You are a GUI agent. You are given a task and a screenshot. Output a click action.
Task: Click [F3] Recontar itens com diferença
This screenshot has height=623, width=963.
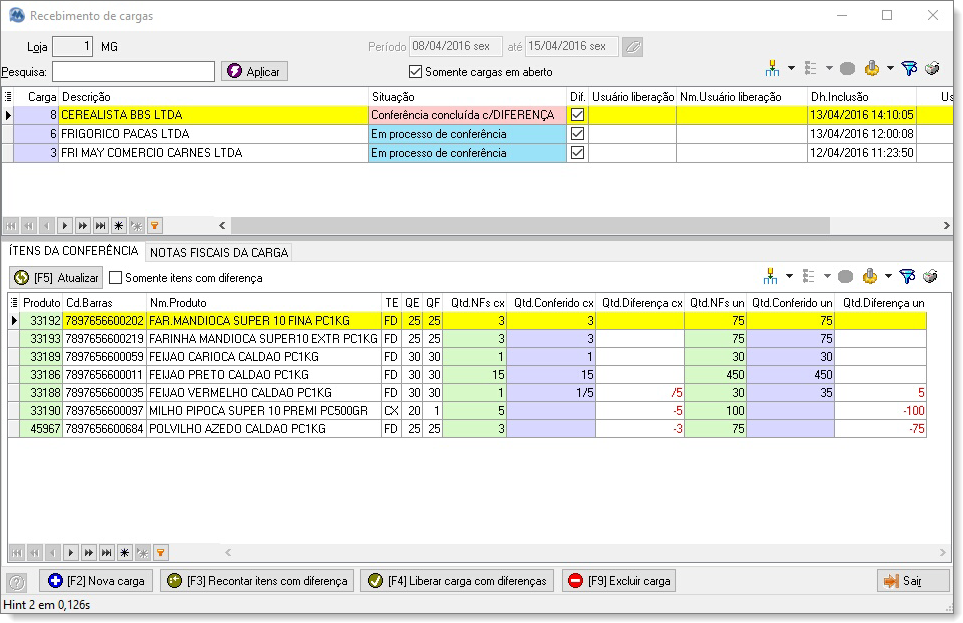point(257,581)
